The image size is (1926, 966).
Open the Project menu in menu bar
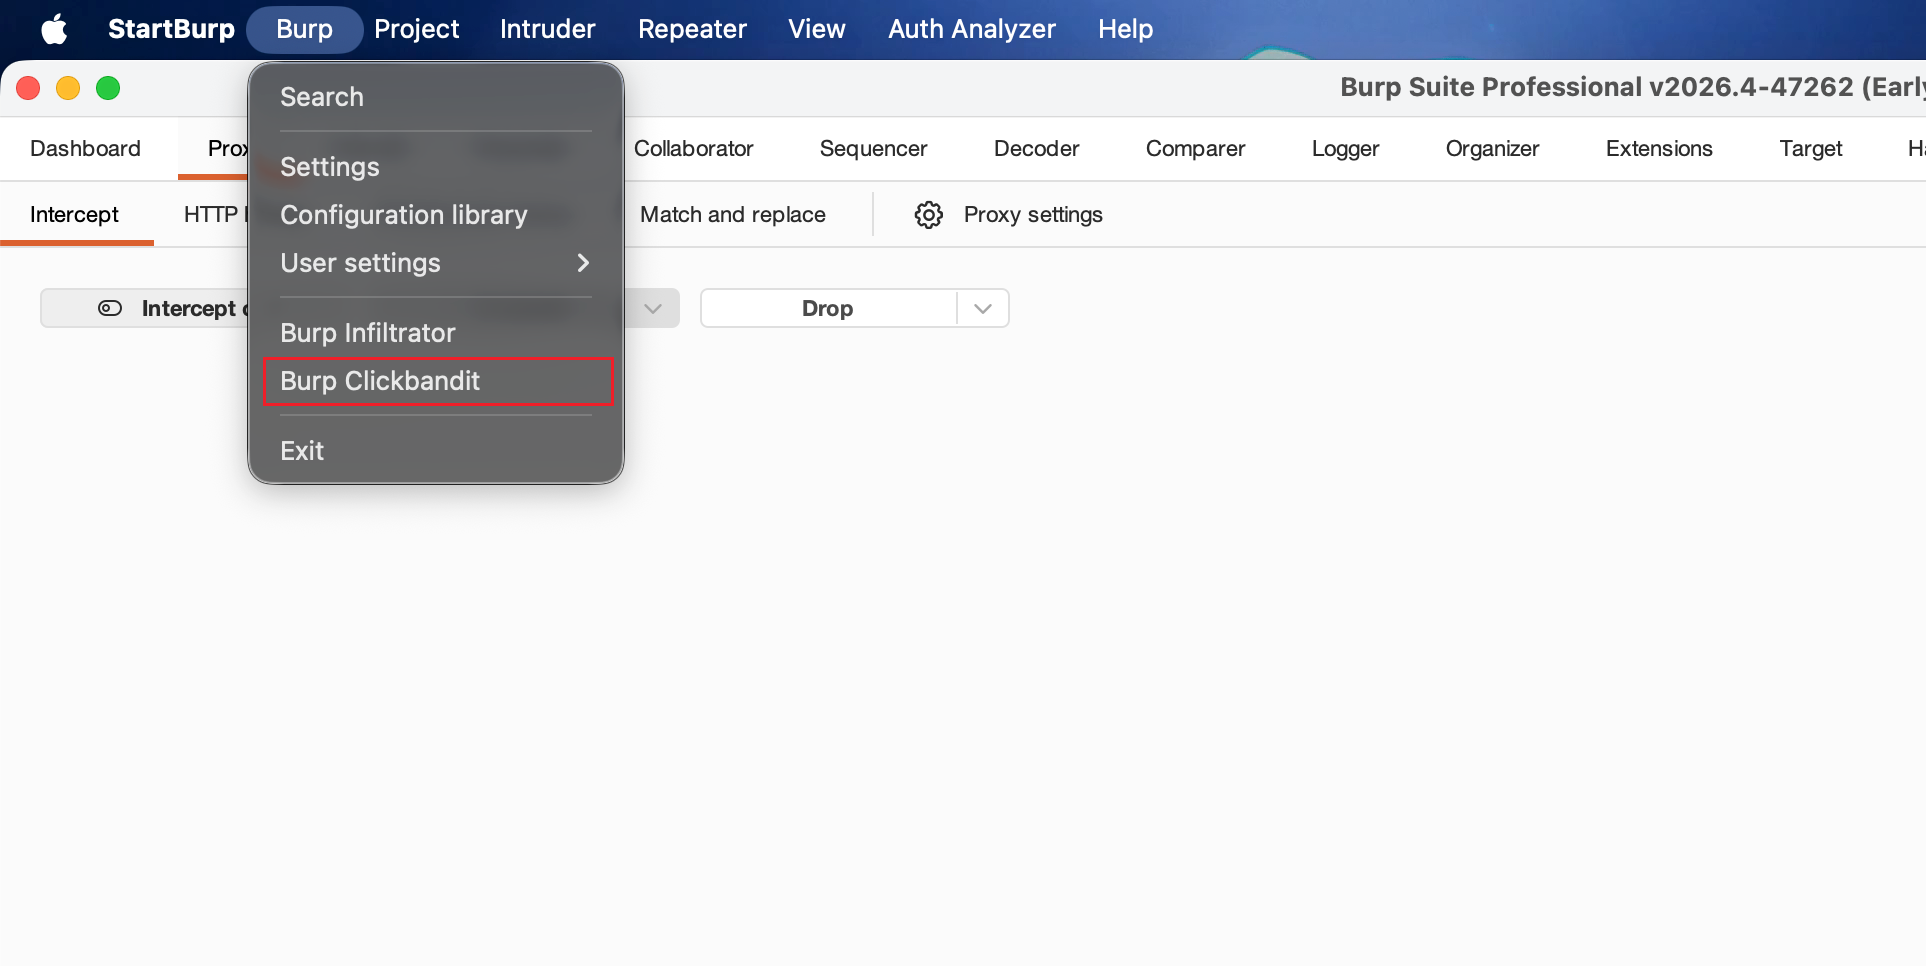point(417,29)
